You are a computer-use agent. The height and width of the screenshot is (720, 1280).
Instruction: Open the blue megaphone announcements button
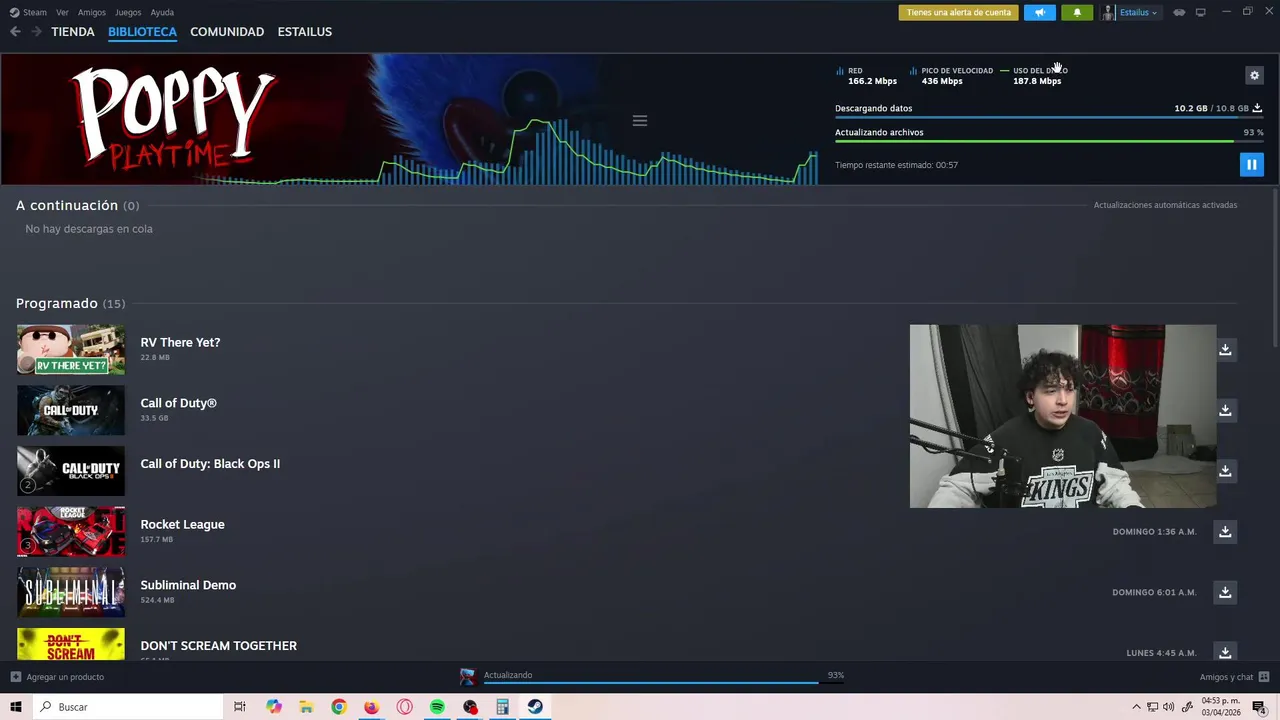pos(1040,12)
